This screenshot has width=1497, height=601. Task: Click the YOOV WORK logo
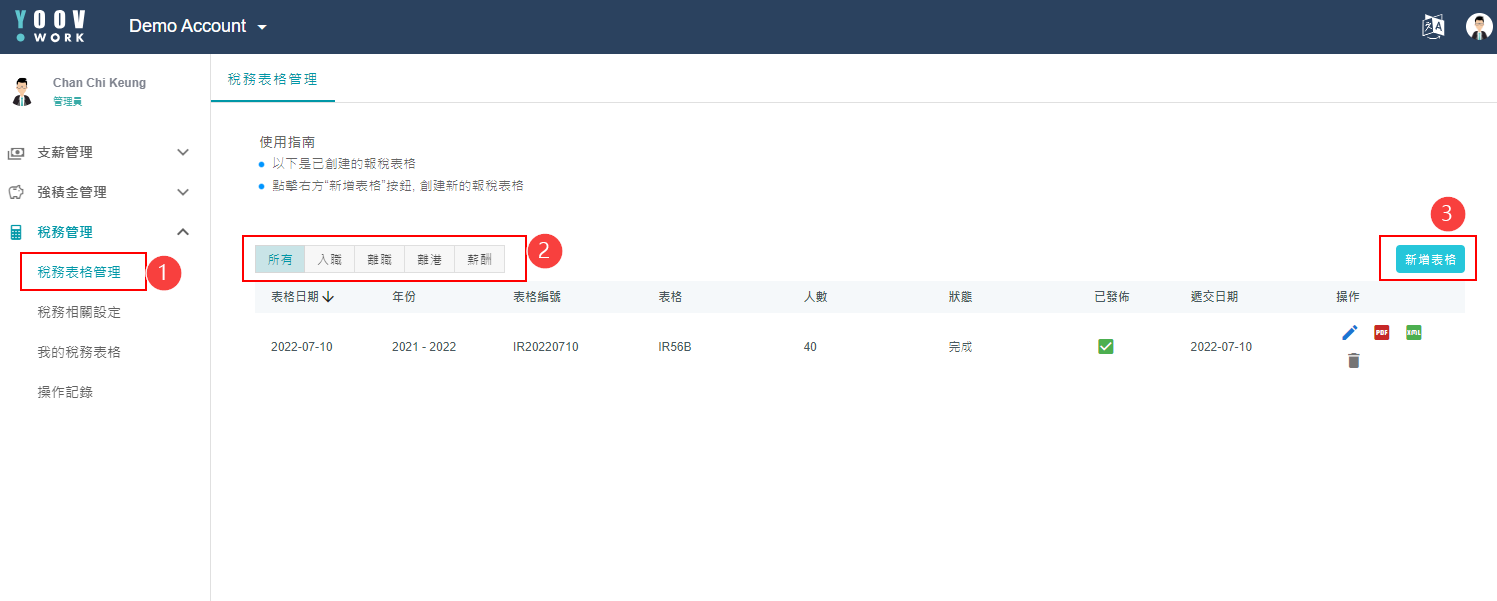click(x=51, y=26)
